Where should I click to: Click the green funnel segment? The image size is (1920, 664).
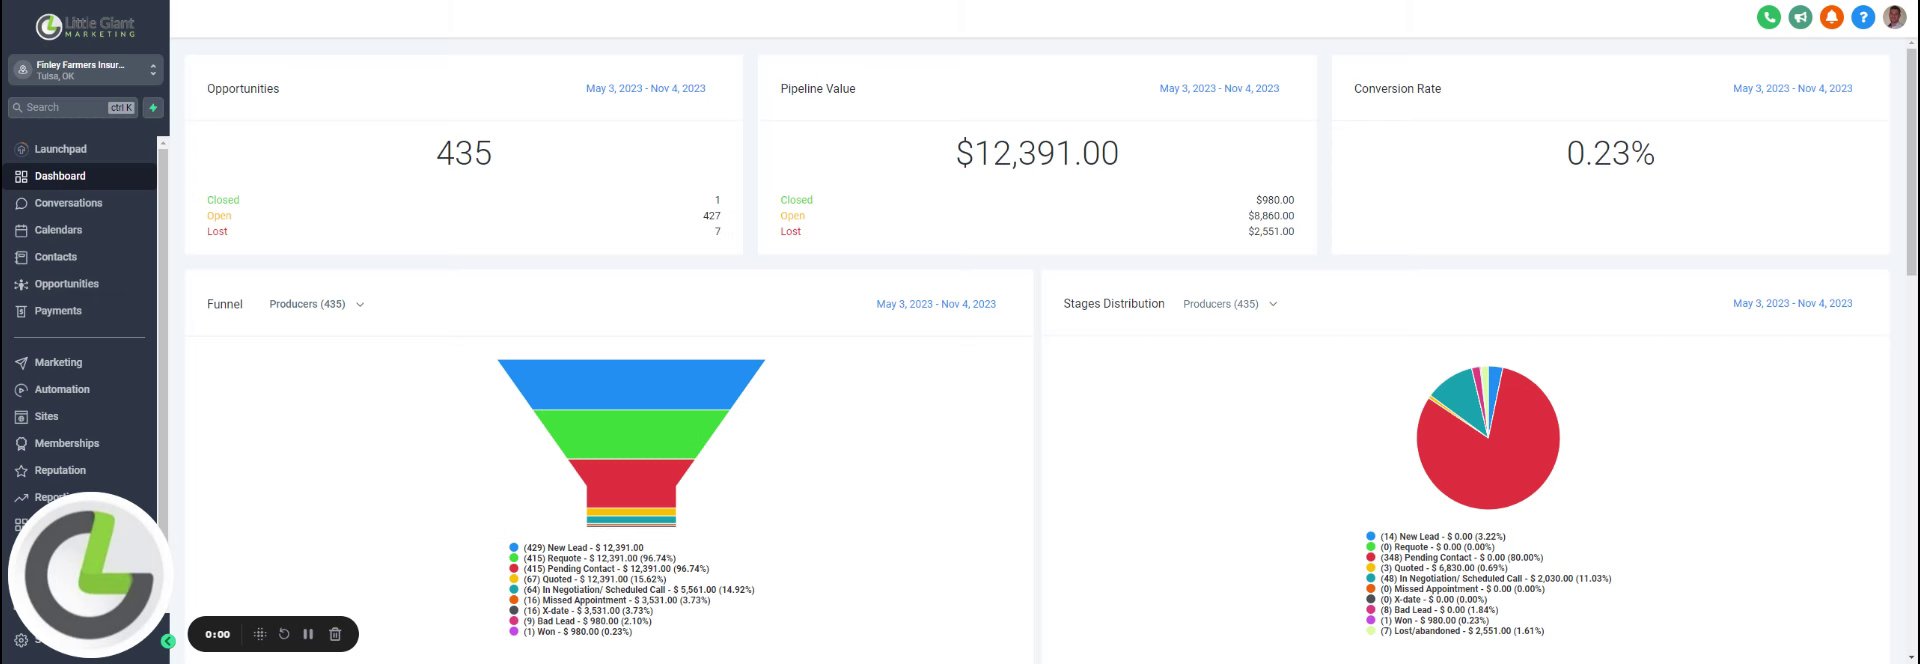[631, 434]
